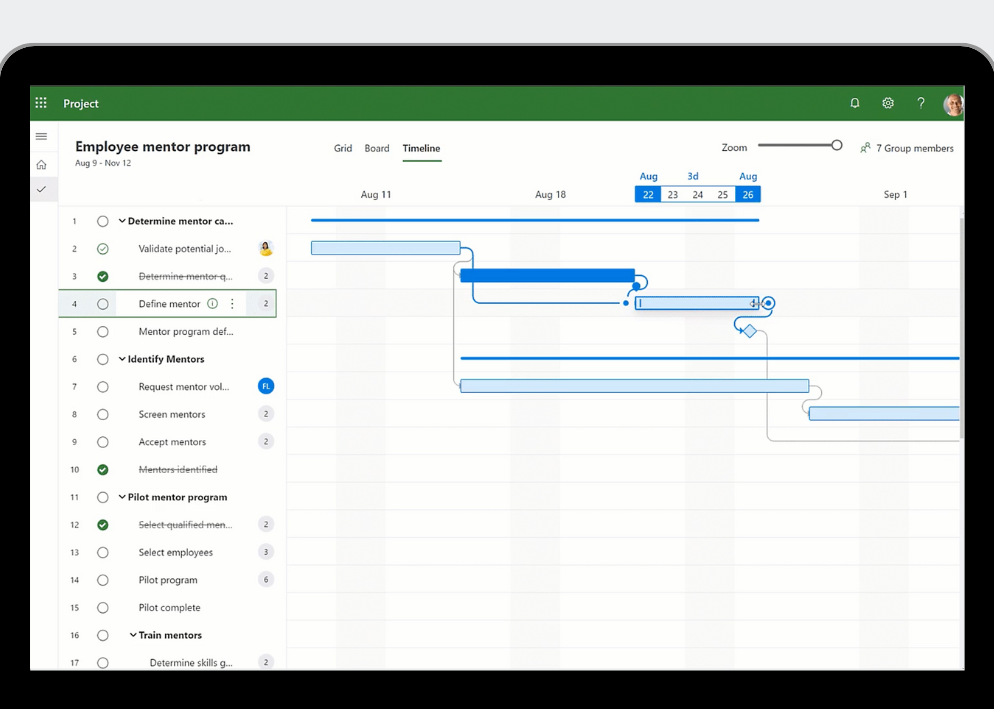Image resolution: width=994 pixels, height=709 pixels.
Task: Collapse the Pilot mentor program group
Action: (x=122, y=497)
